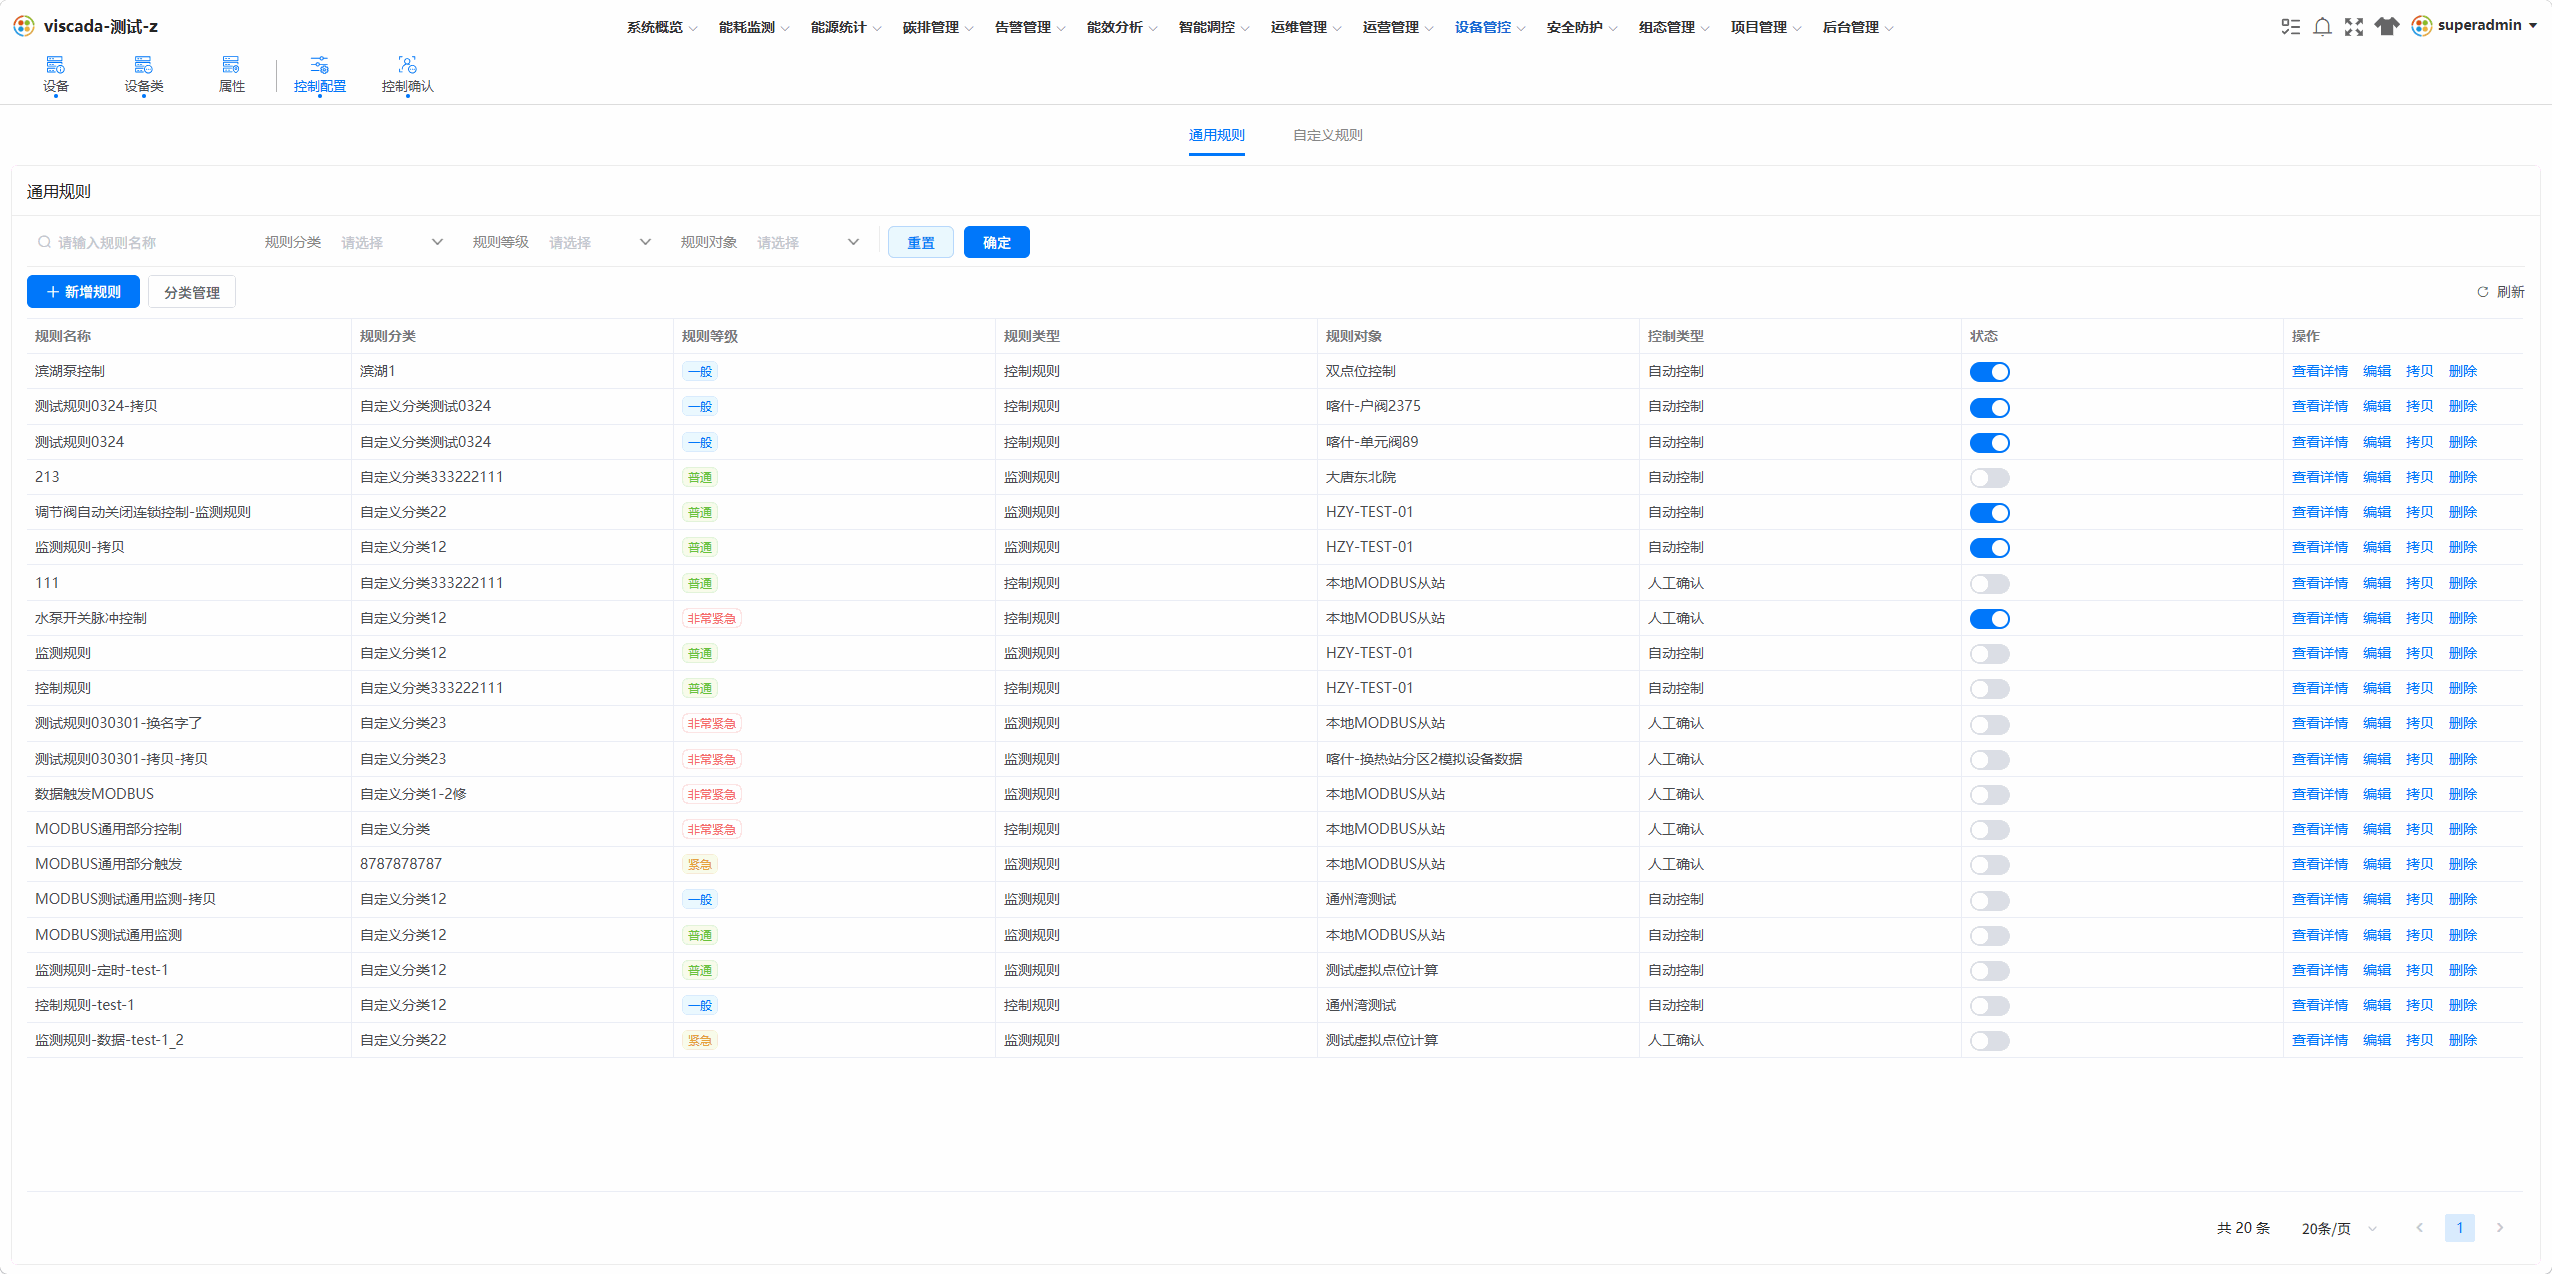Expand the 规则等级 dropdown filter
This screenshot has width=2552, height=1274.
(599, 242)
